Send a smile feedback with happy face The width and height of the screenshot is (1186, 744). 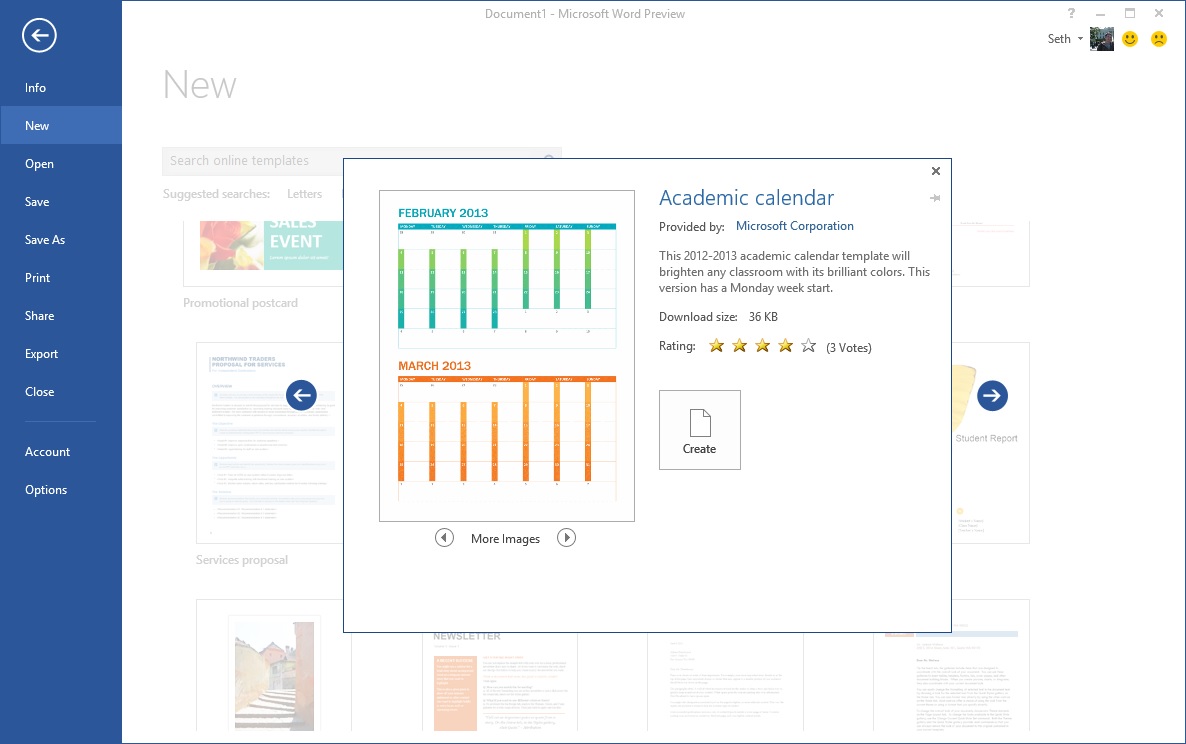tap(1130, 39)
